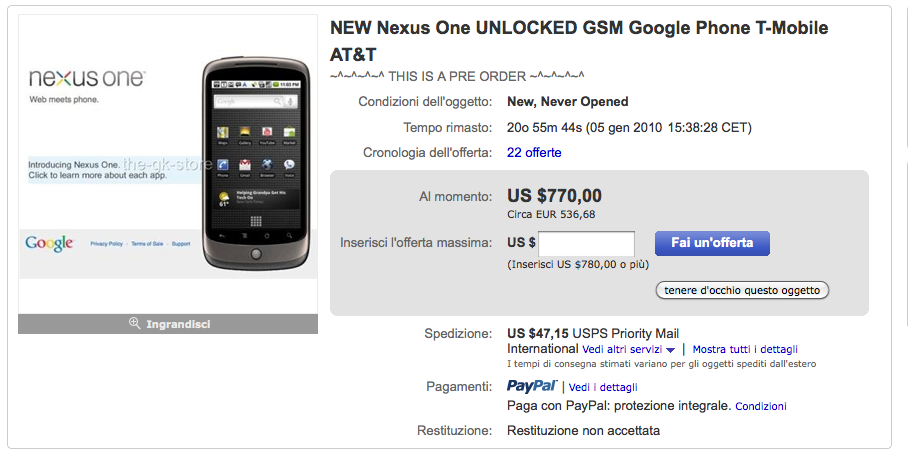Tap the Gmail app icon on phone
Screen dimensions: 908x454
click(x=244, y=166)
